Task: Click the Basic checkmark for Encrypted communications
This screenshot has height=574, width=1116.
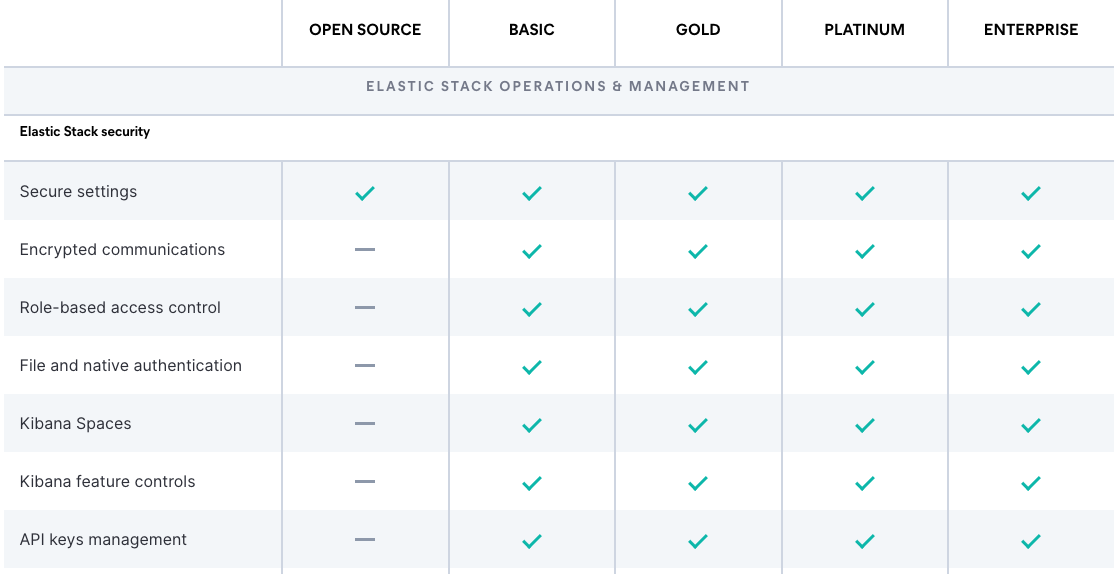Action: tap(532, 251)
